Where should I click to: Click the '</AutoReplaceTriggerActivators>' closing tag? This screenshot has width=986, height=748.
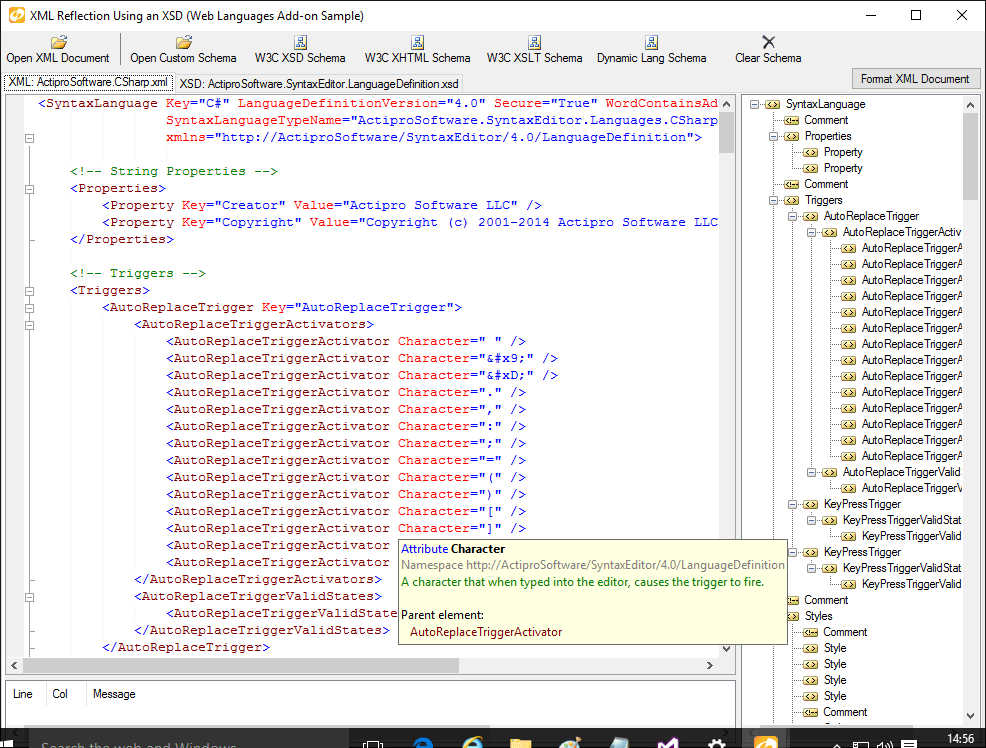click(258, 580)
